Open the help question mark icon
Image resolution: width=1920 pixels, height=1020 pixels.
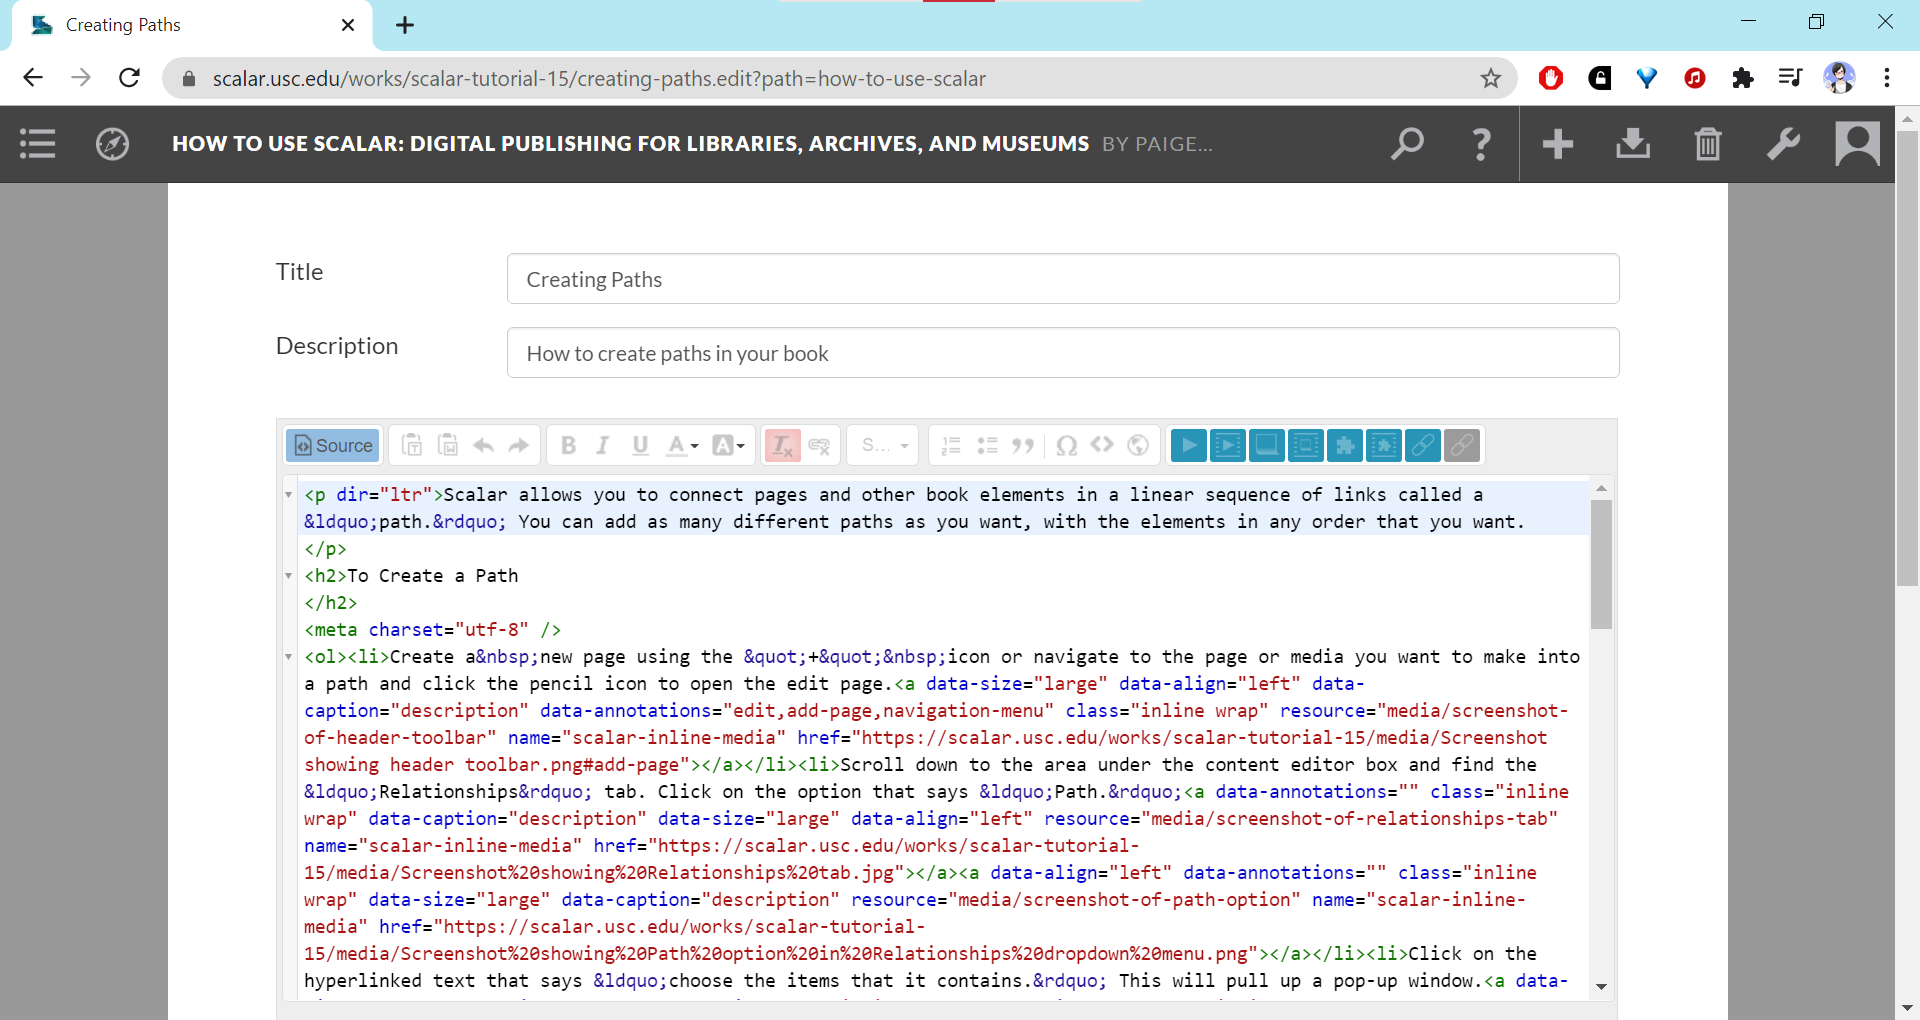pyautogui.click(x=1481, y=144)
